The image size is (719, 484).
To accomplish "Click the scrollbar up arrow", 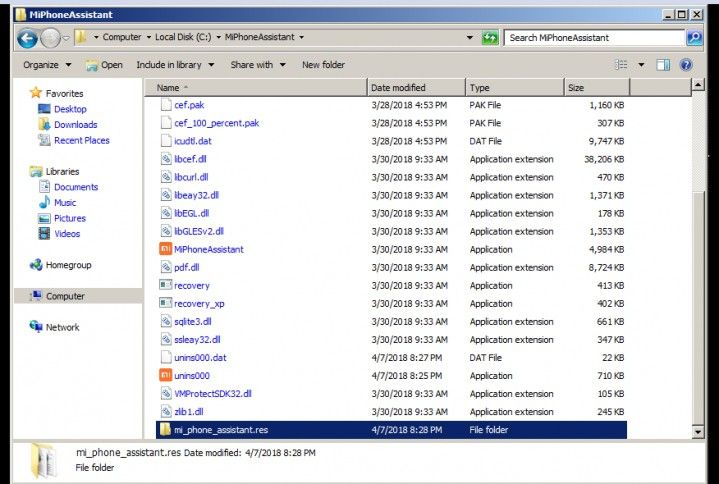I will (x=697, y=84).
